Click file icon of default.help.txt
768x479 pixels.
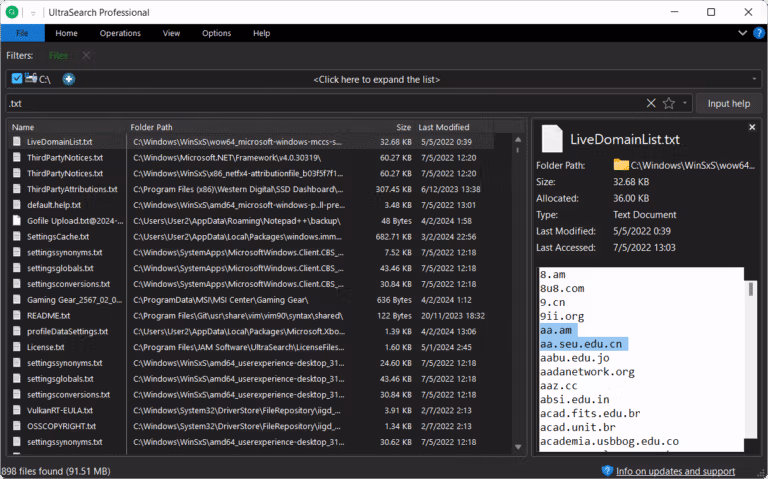click(x=17, y=205)
